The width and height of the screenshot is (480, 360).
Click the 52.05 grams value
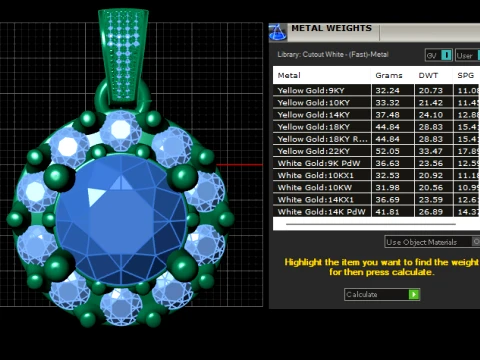pos(387,151)
